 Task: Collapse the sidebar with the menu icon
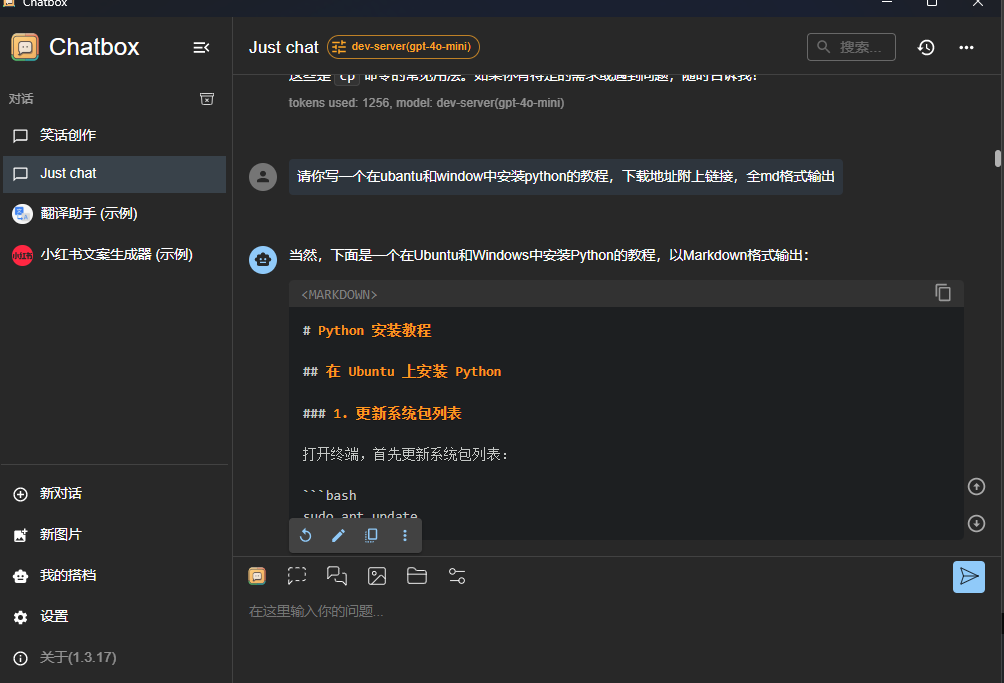[201, 47]
